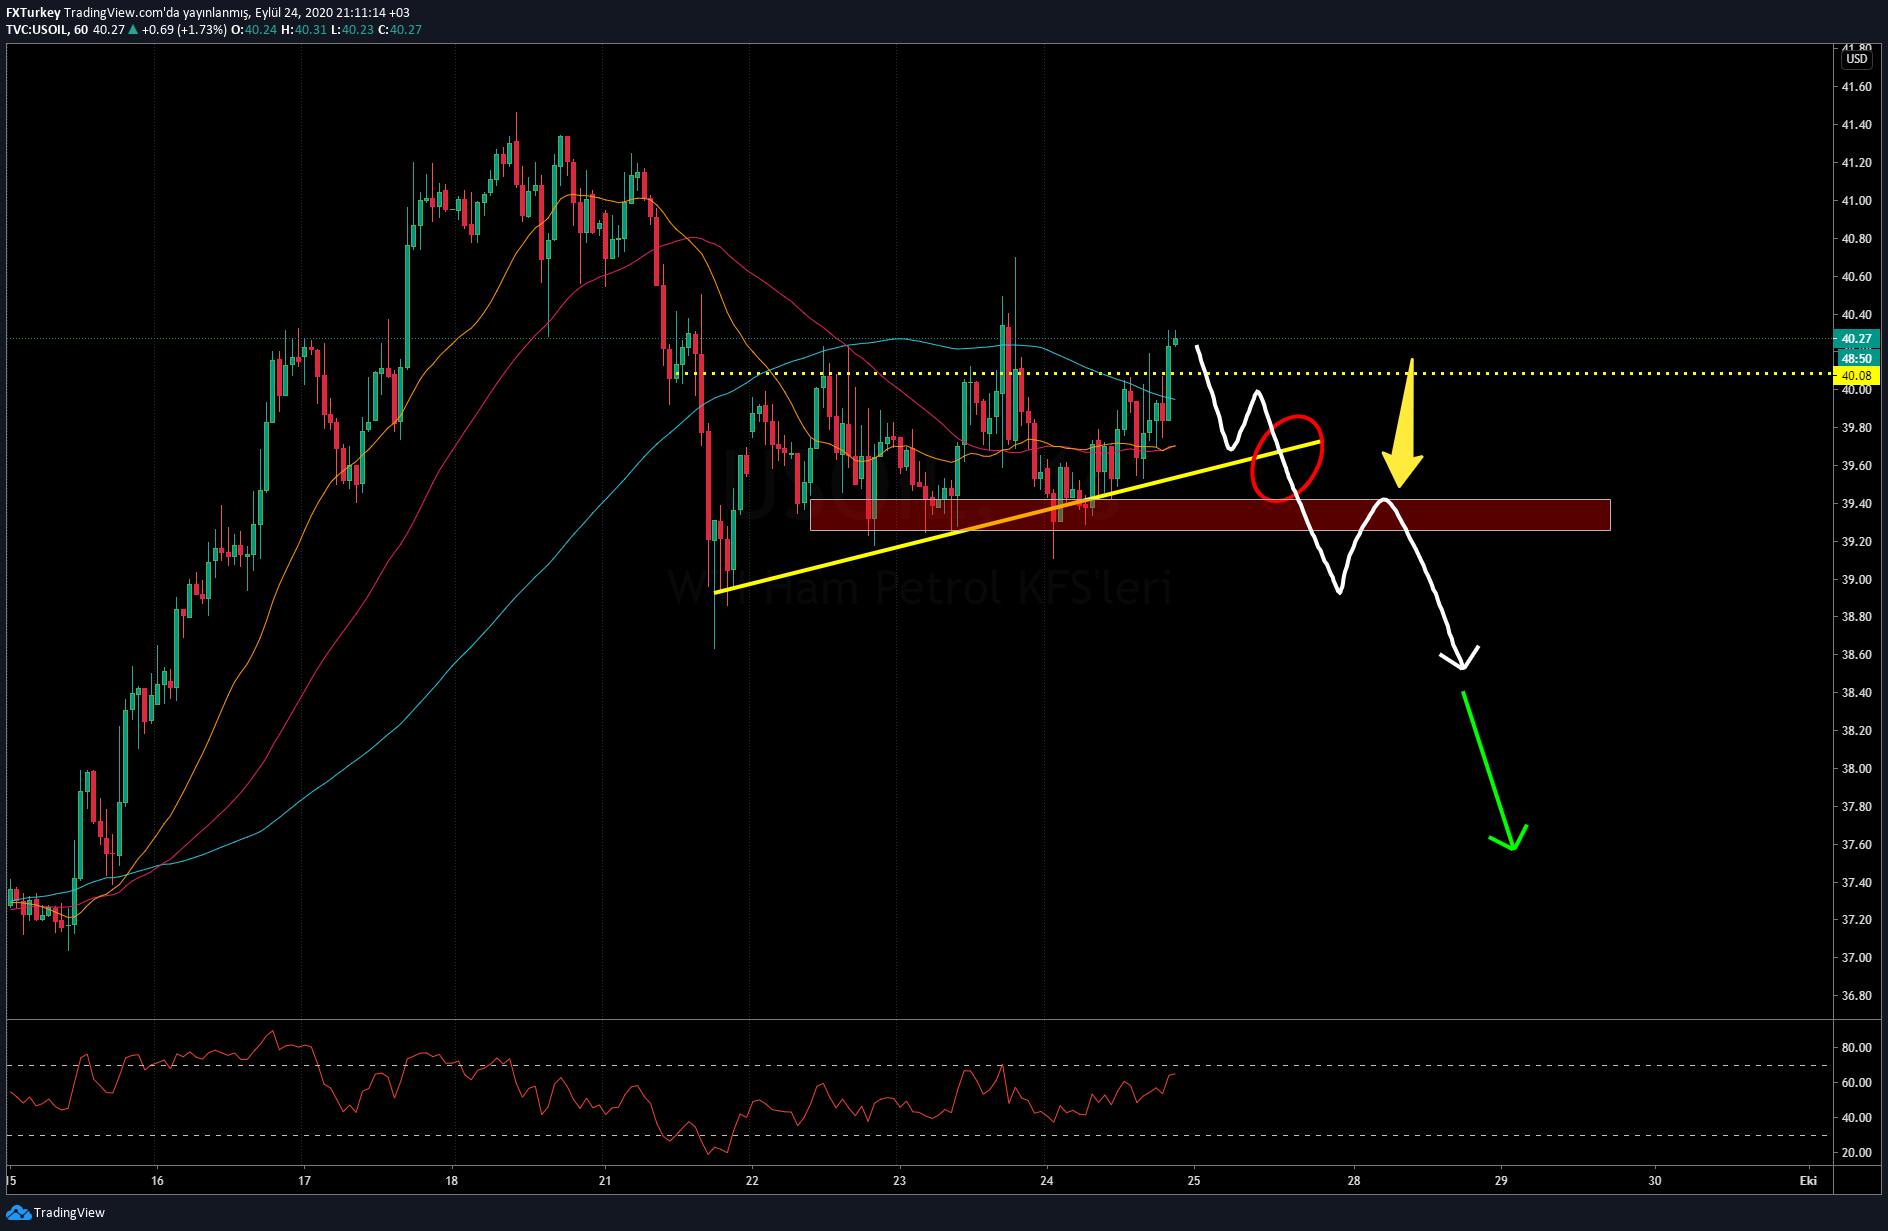Click the RSI 60.00 axis label
Viewport: 1888px width, 1231px height.
1856,1083
